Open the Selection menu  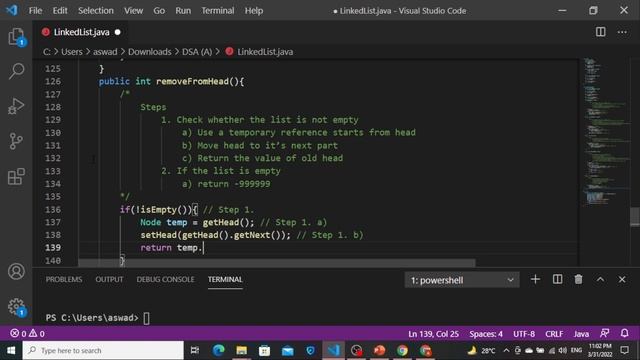coord(96,11)
